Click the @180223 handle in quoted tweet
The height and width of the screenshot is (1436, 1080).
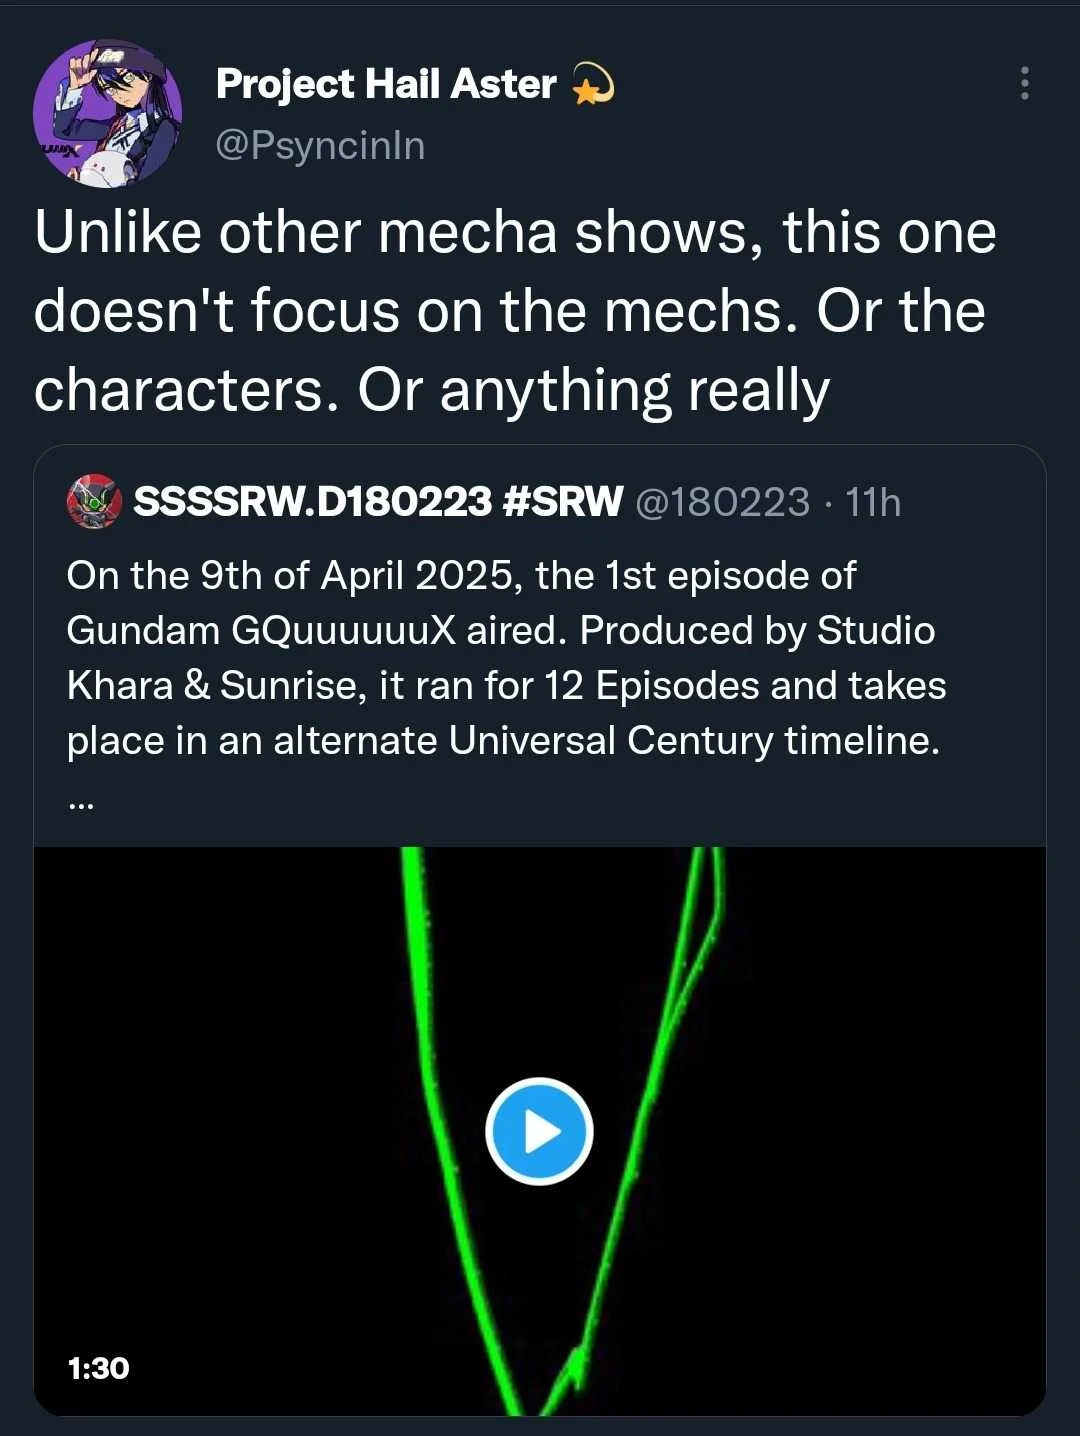tap(722, 502)
